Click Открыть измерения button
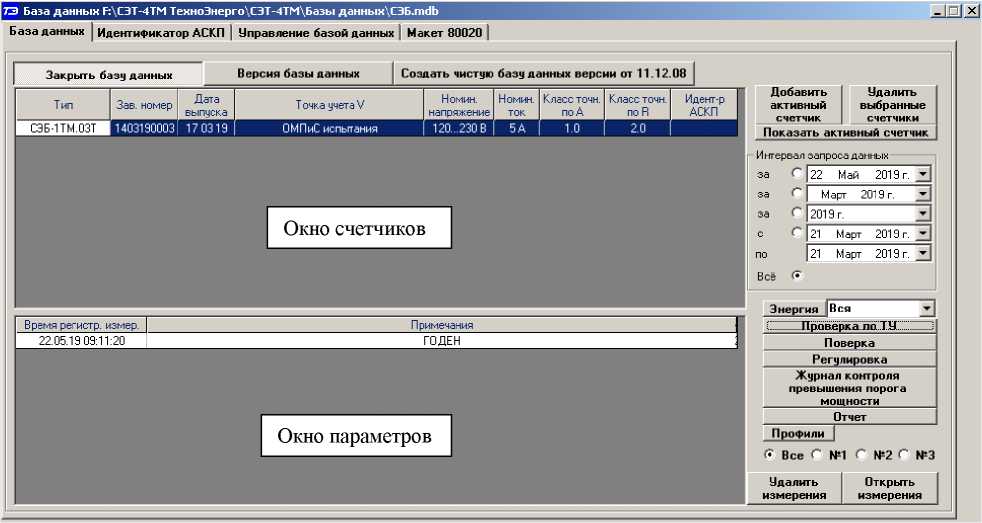 coord(890,487)
